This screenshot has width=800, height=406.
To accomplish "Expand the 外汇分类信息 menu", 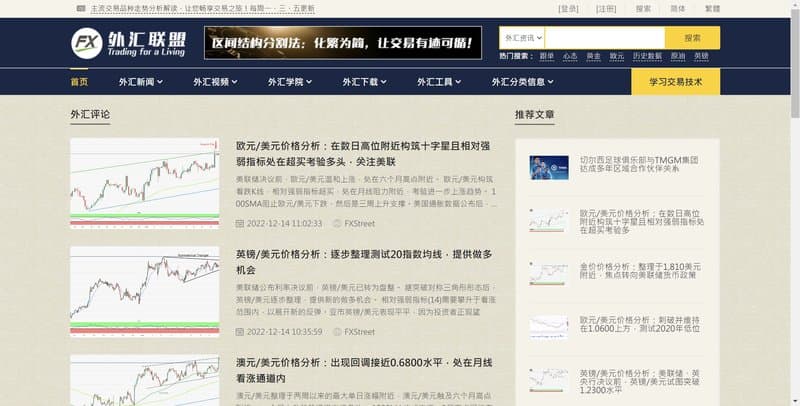I will [x=522, y=82].
